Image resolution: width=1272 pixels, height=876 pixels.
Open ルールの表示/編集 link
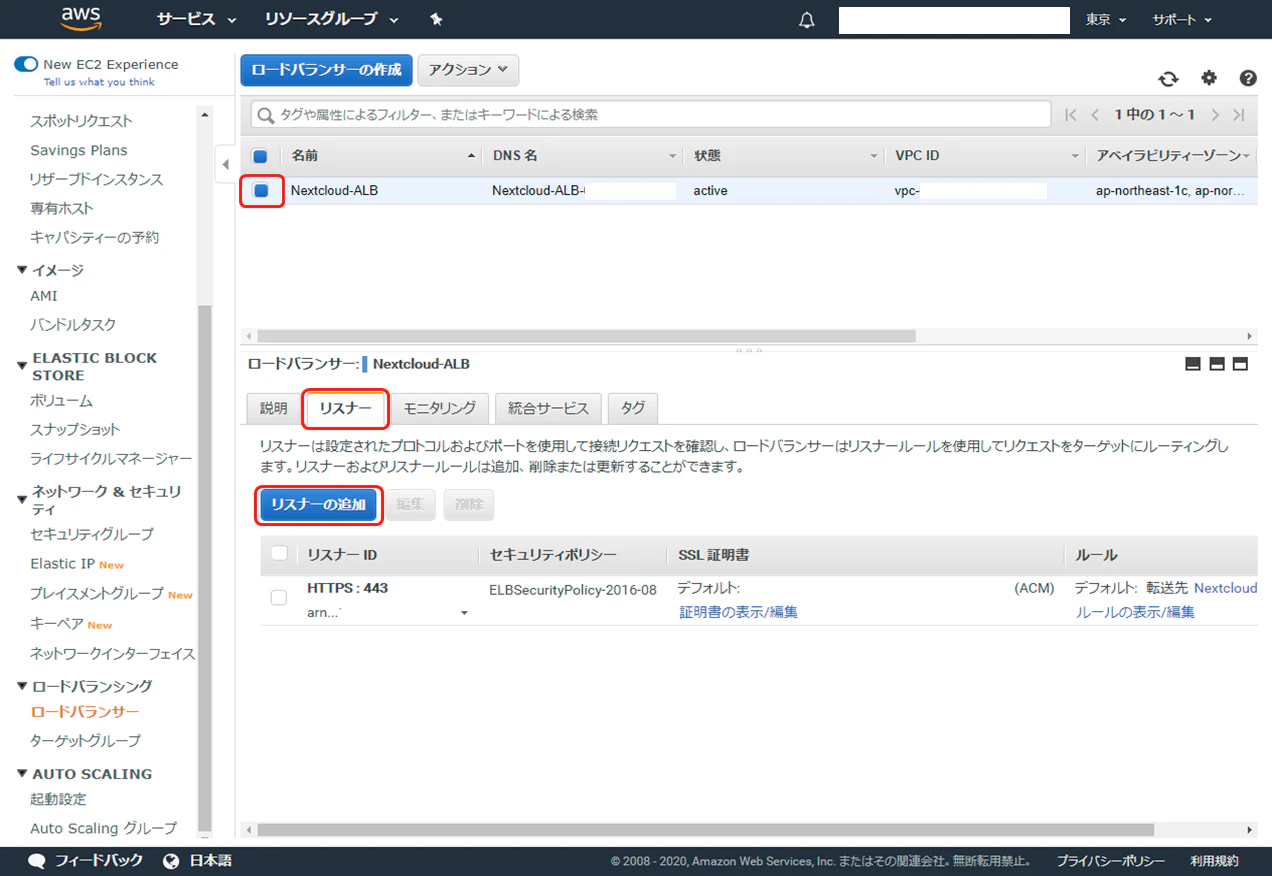1135,612
